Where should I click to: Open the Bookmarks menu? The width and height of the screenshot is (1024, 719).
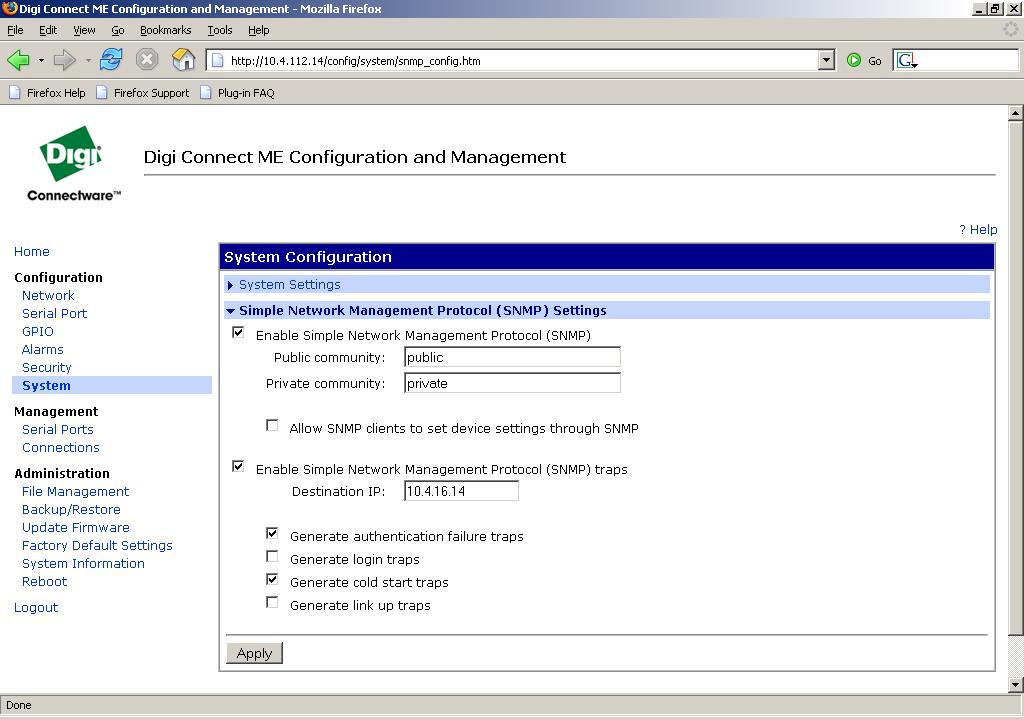[x=165, y=31]
